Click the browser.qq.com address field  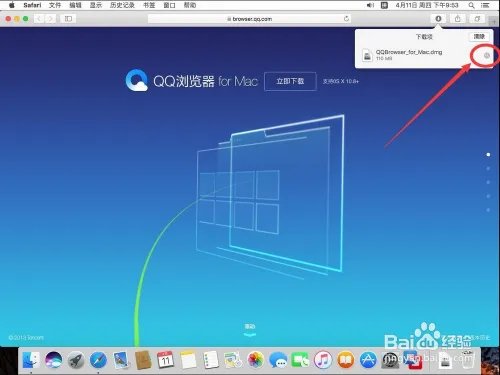(249, 19)
